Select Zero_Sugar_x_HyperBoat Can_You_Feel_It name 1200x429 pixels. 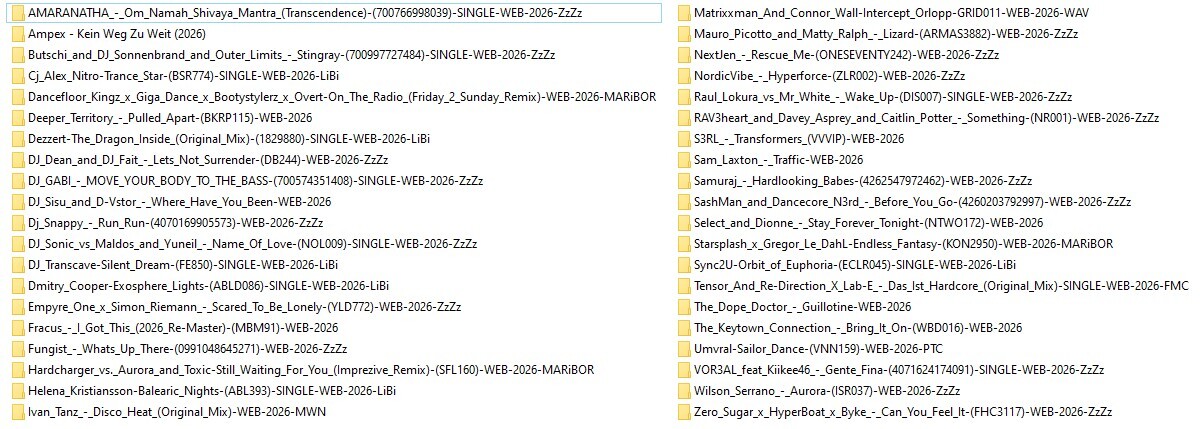tap(903, 412)
